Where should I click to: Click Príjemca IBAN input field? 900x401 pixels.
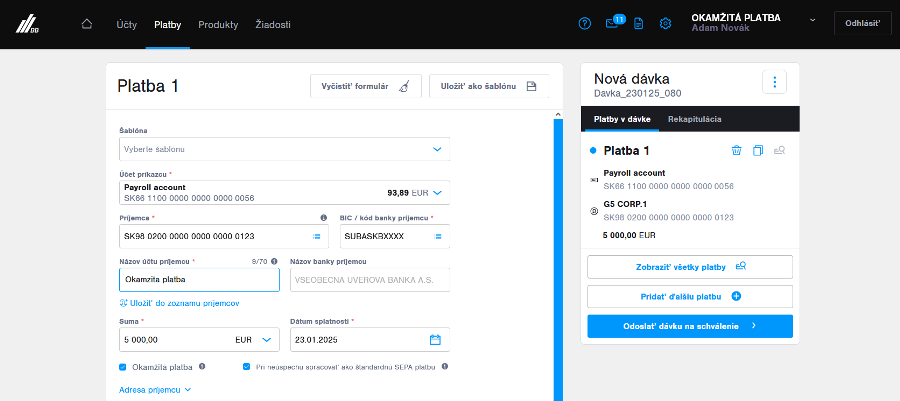pyautogui.click(x=224, y=236)
